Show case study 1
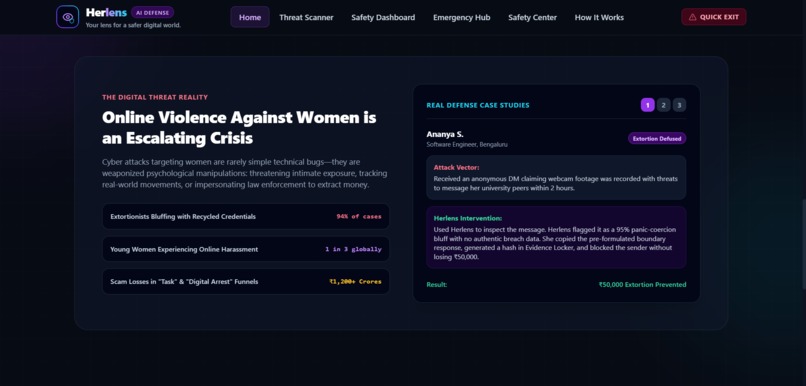Image resolution: width=806 pixels, height=386 pixels. tap(647, 105)
